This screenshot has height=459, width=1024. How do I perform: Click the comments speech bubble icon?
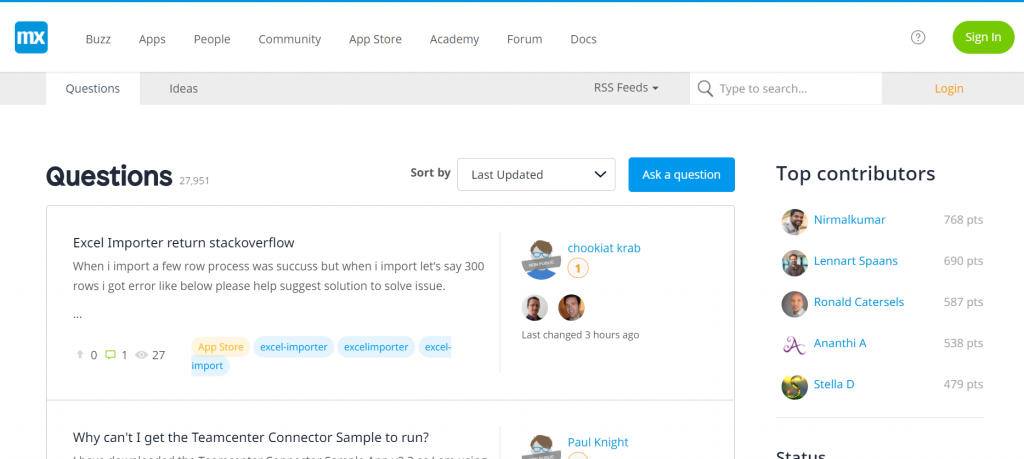(x=110, y=355)
